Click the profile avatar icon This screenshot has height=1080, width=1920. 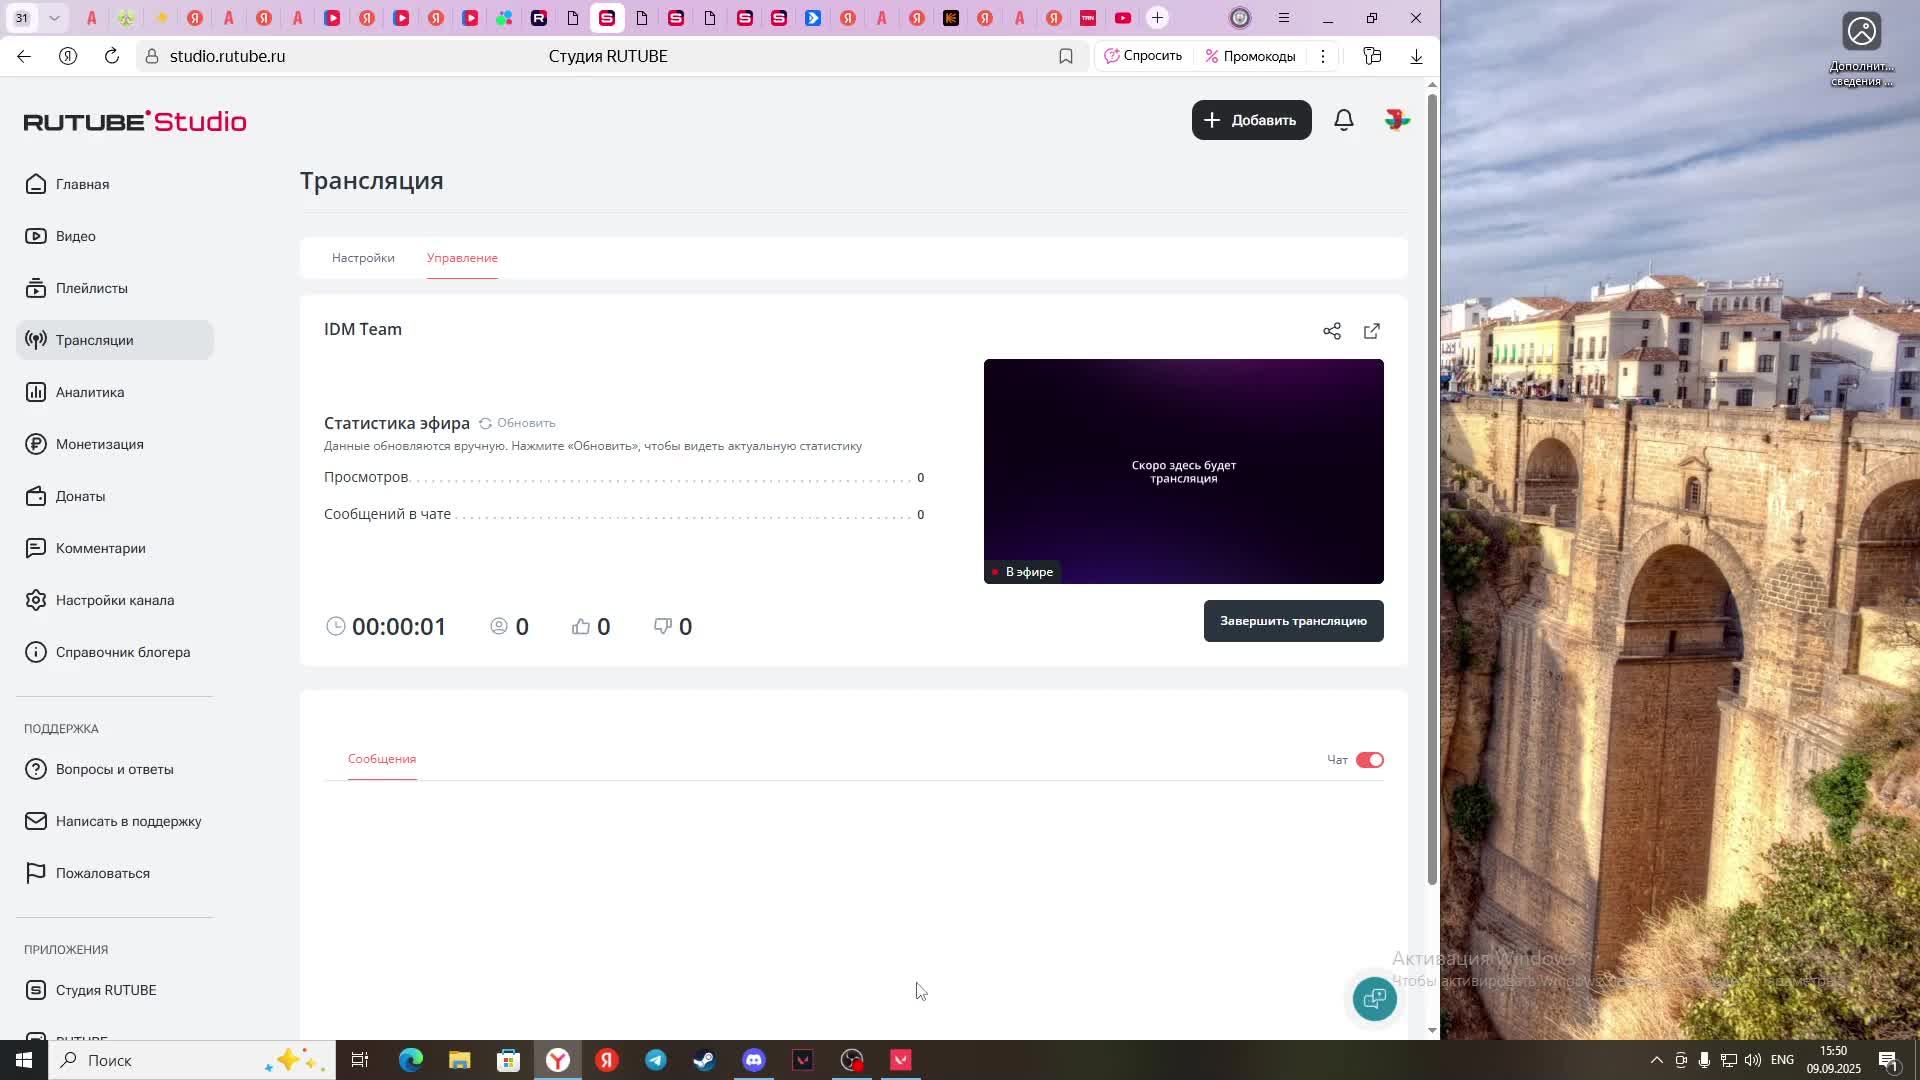(1397, 120)
